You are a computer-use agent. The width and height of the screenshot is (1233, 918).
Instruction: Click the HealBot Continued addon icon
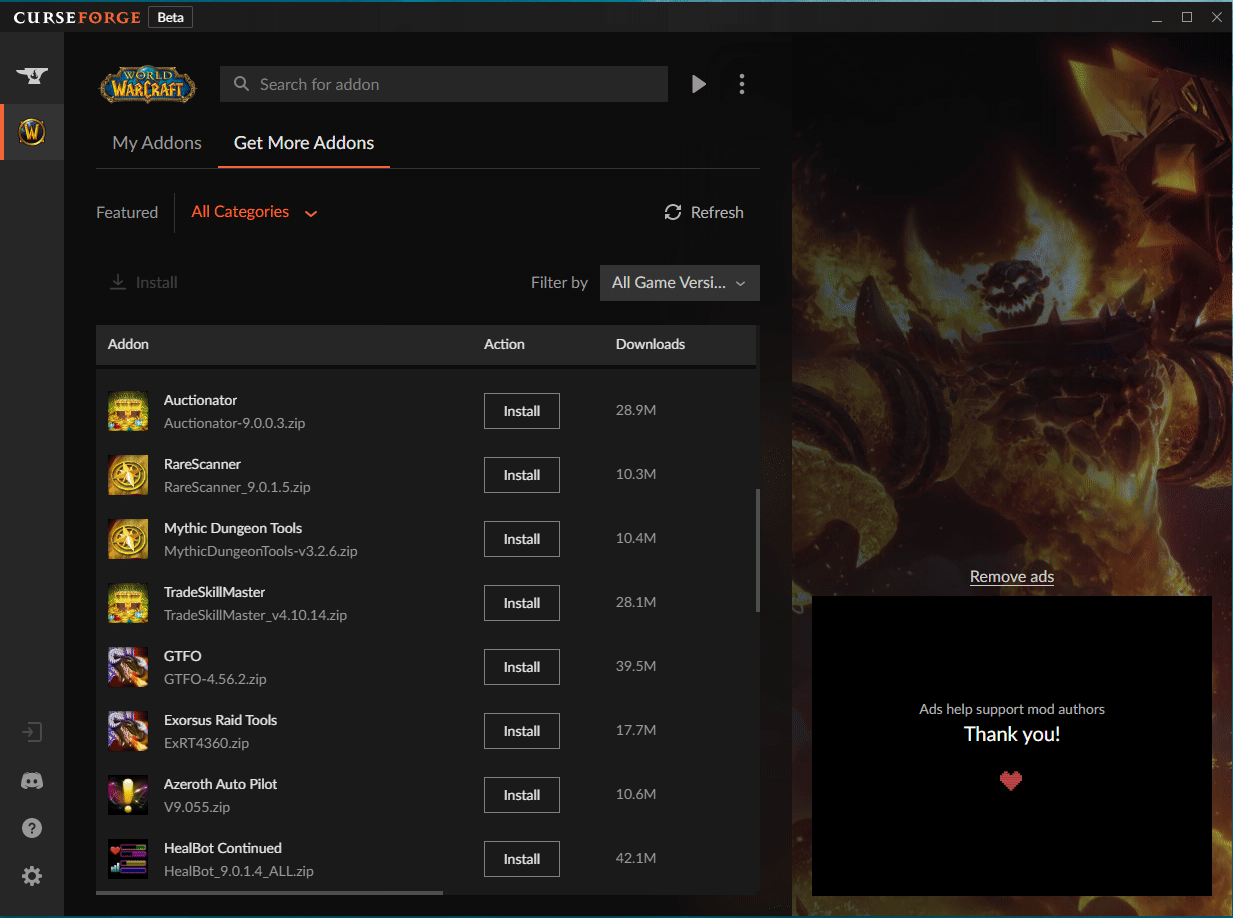128,859
